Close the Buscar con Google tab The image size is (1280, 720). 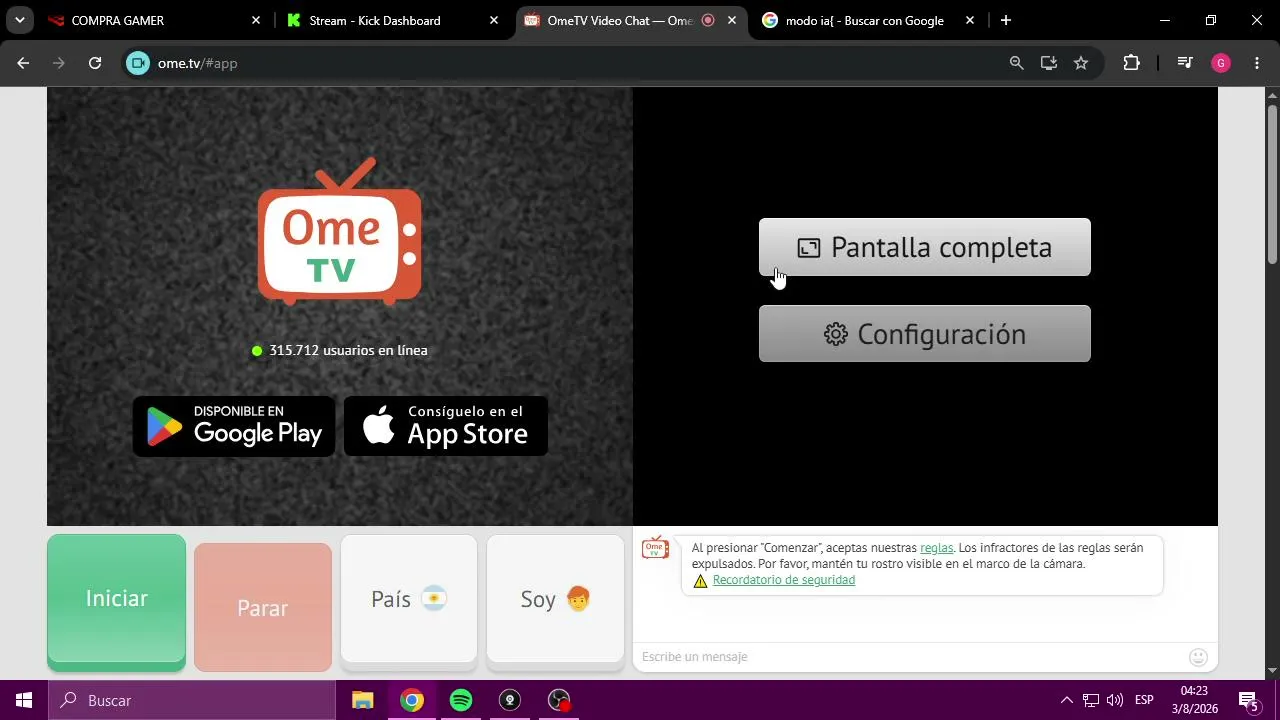(970, 20)
